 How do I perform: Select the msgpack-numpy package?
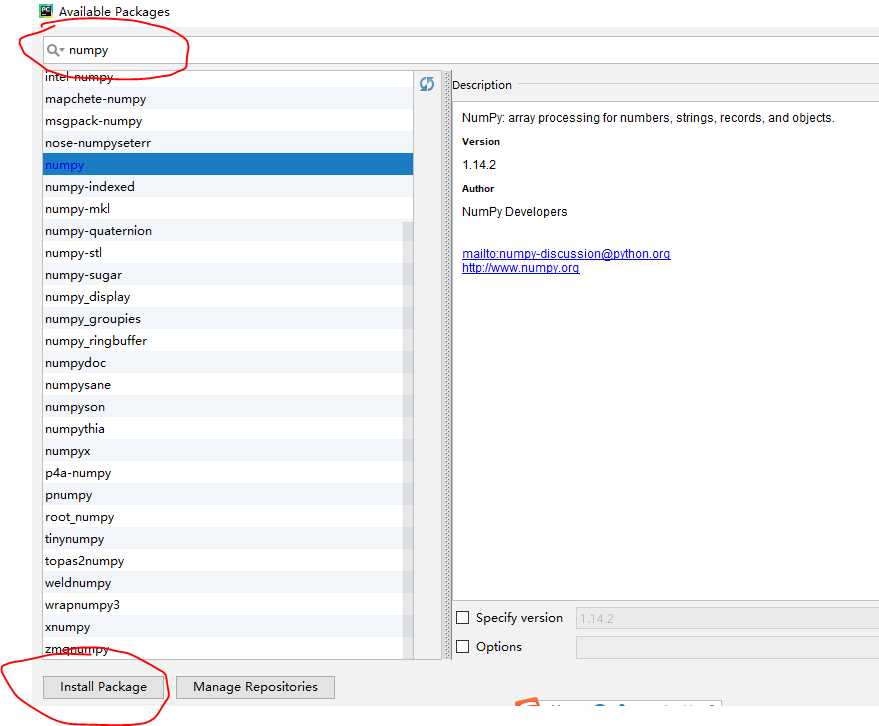pos(228,121)
